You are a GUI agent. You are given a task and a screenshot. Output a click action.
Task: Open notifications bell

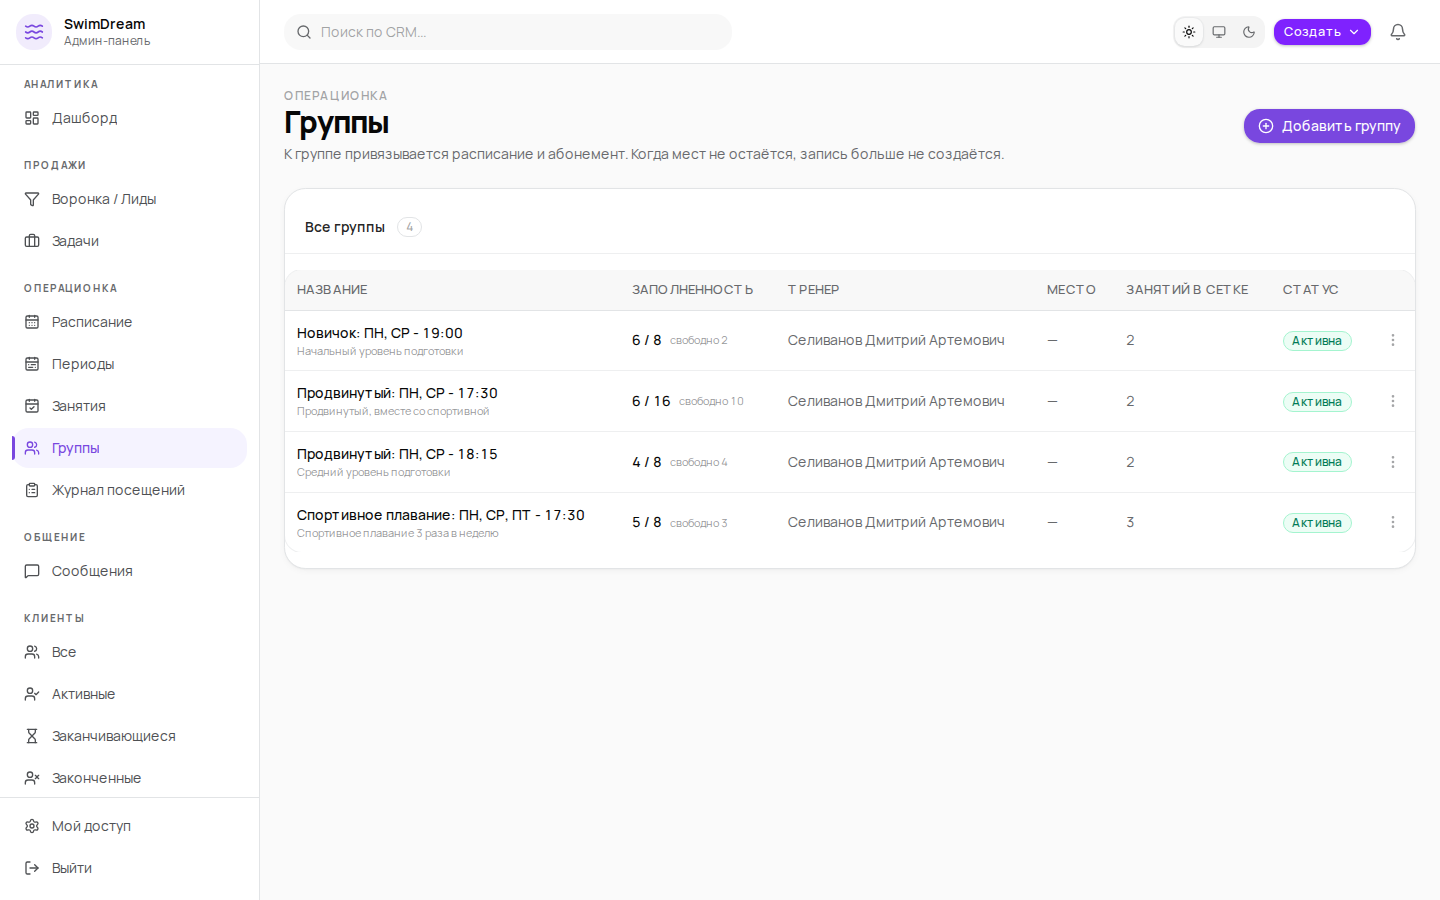1398,32
